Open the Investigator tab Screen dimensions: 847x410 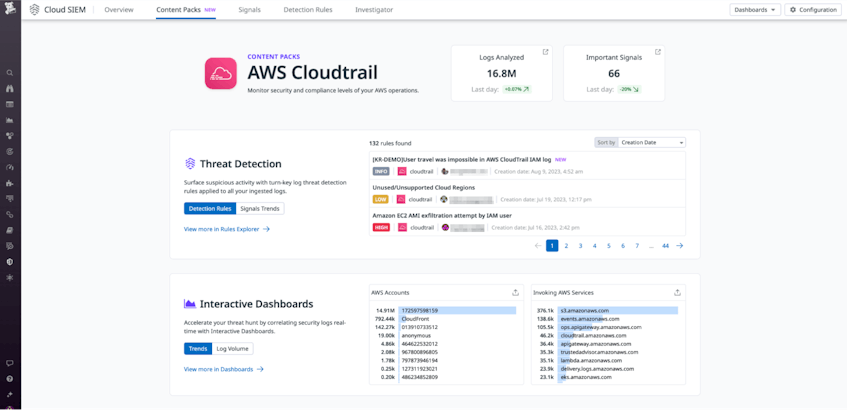point(374,10)
